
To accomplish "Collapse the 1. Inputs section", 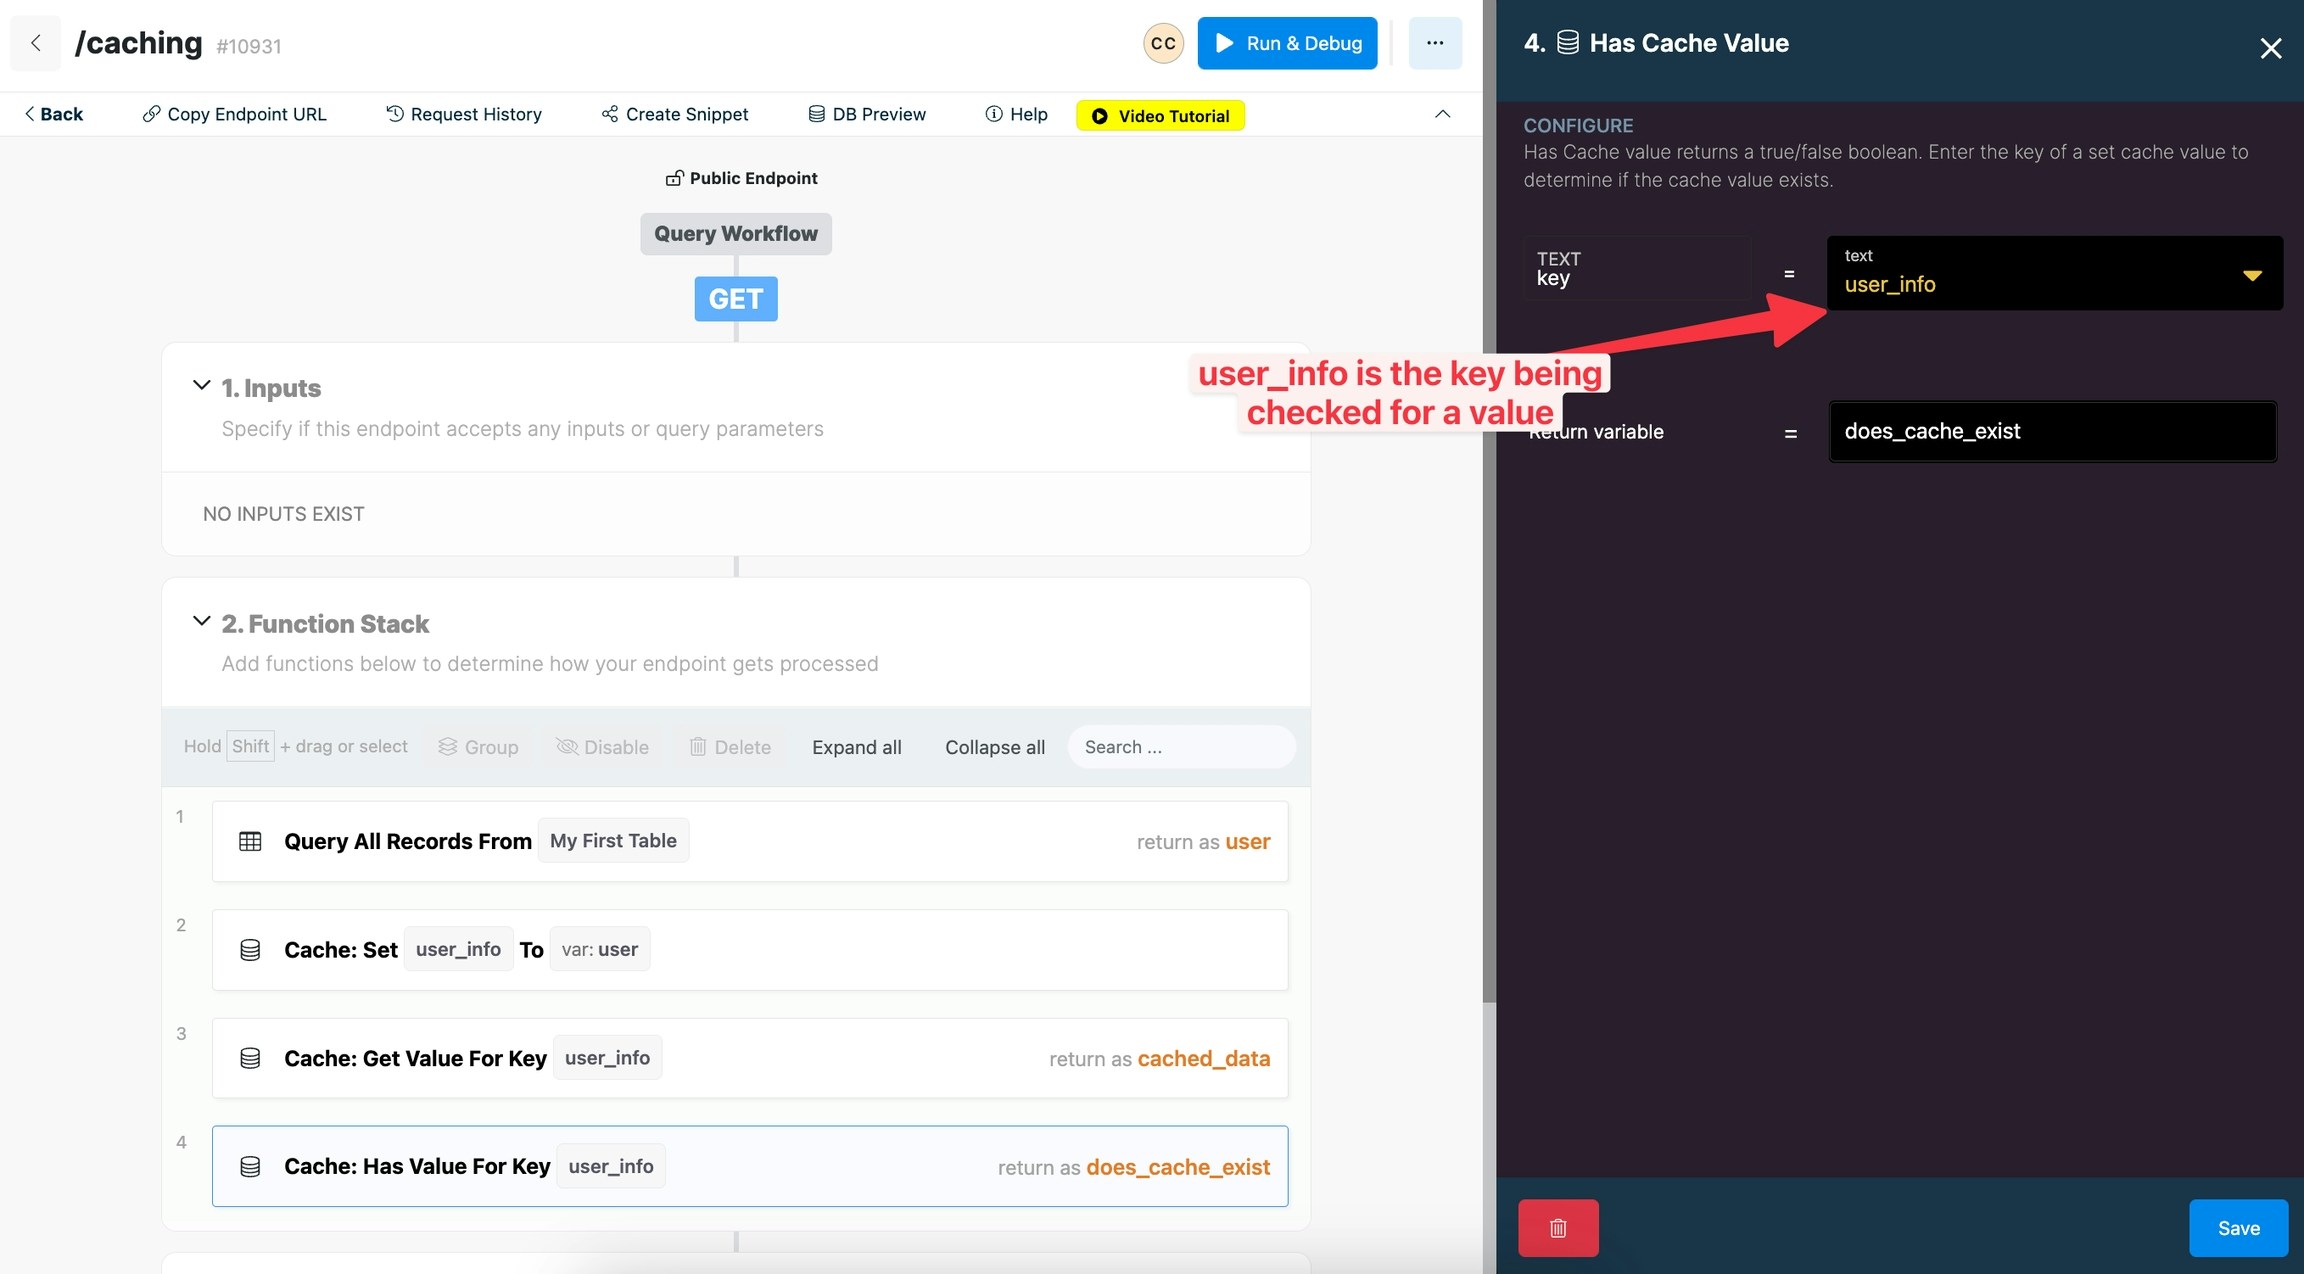I will 201,386.
